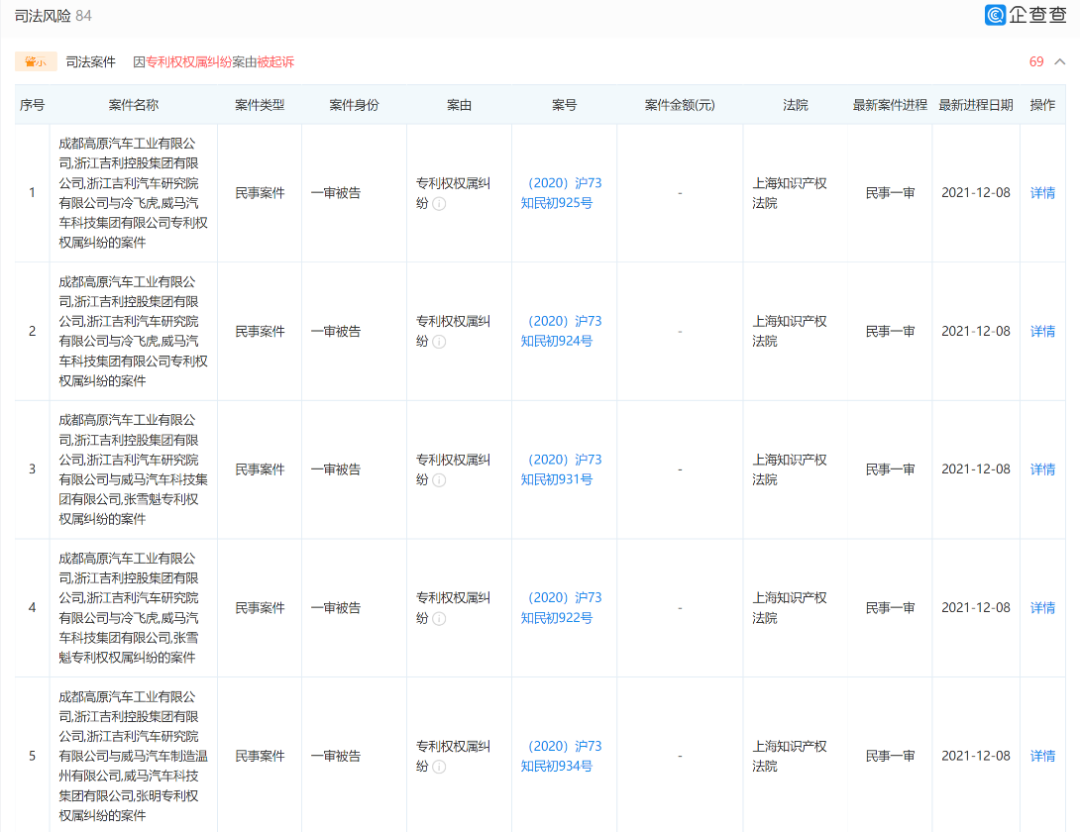
Task: Click 民事一审 in row 2
Action: [890, 331]
